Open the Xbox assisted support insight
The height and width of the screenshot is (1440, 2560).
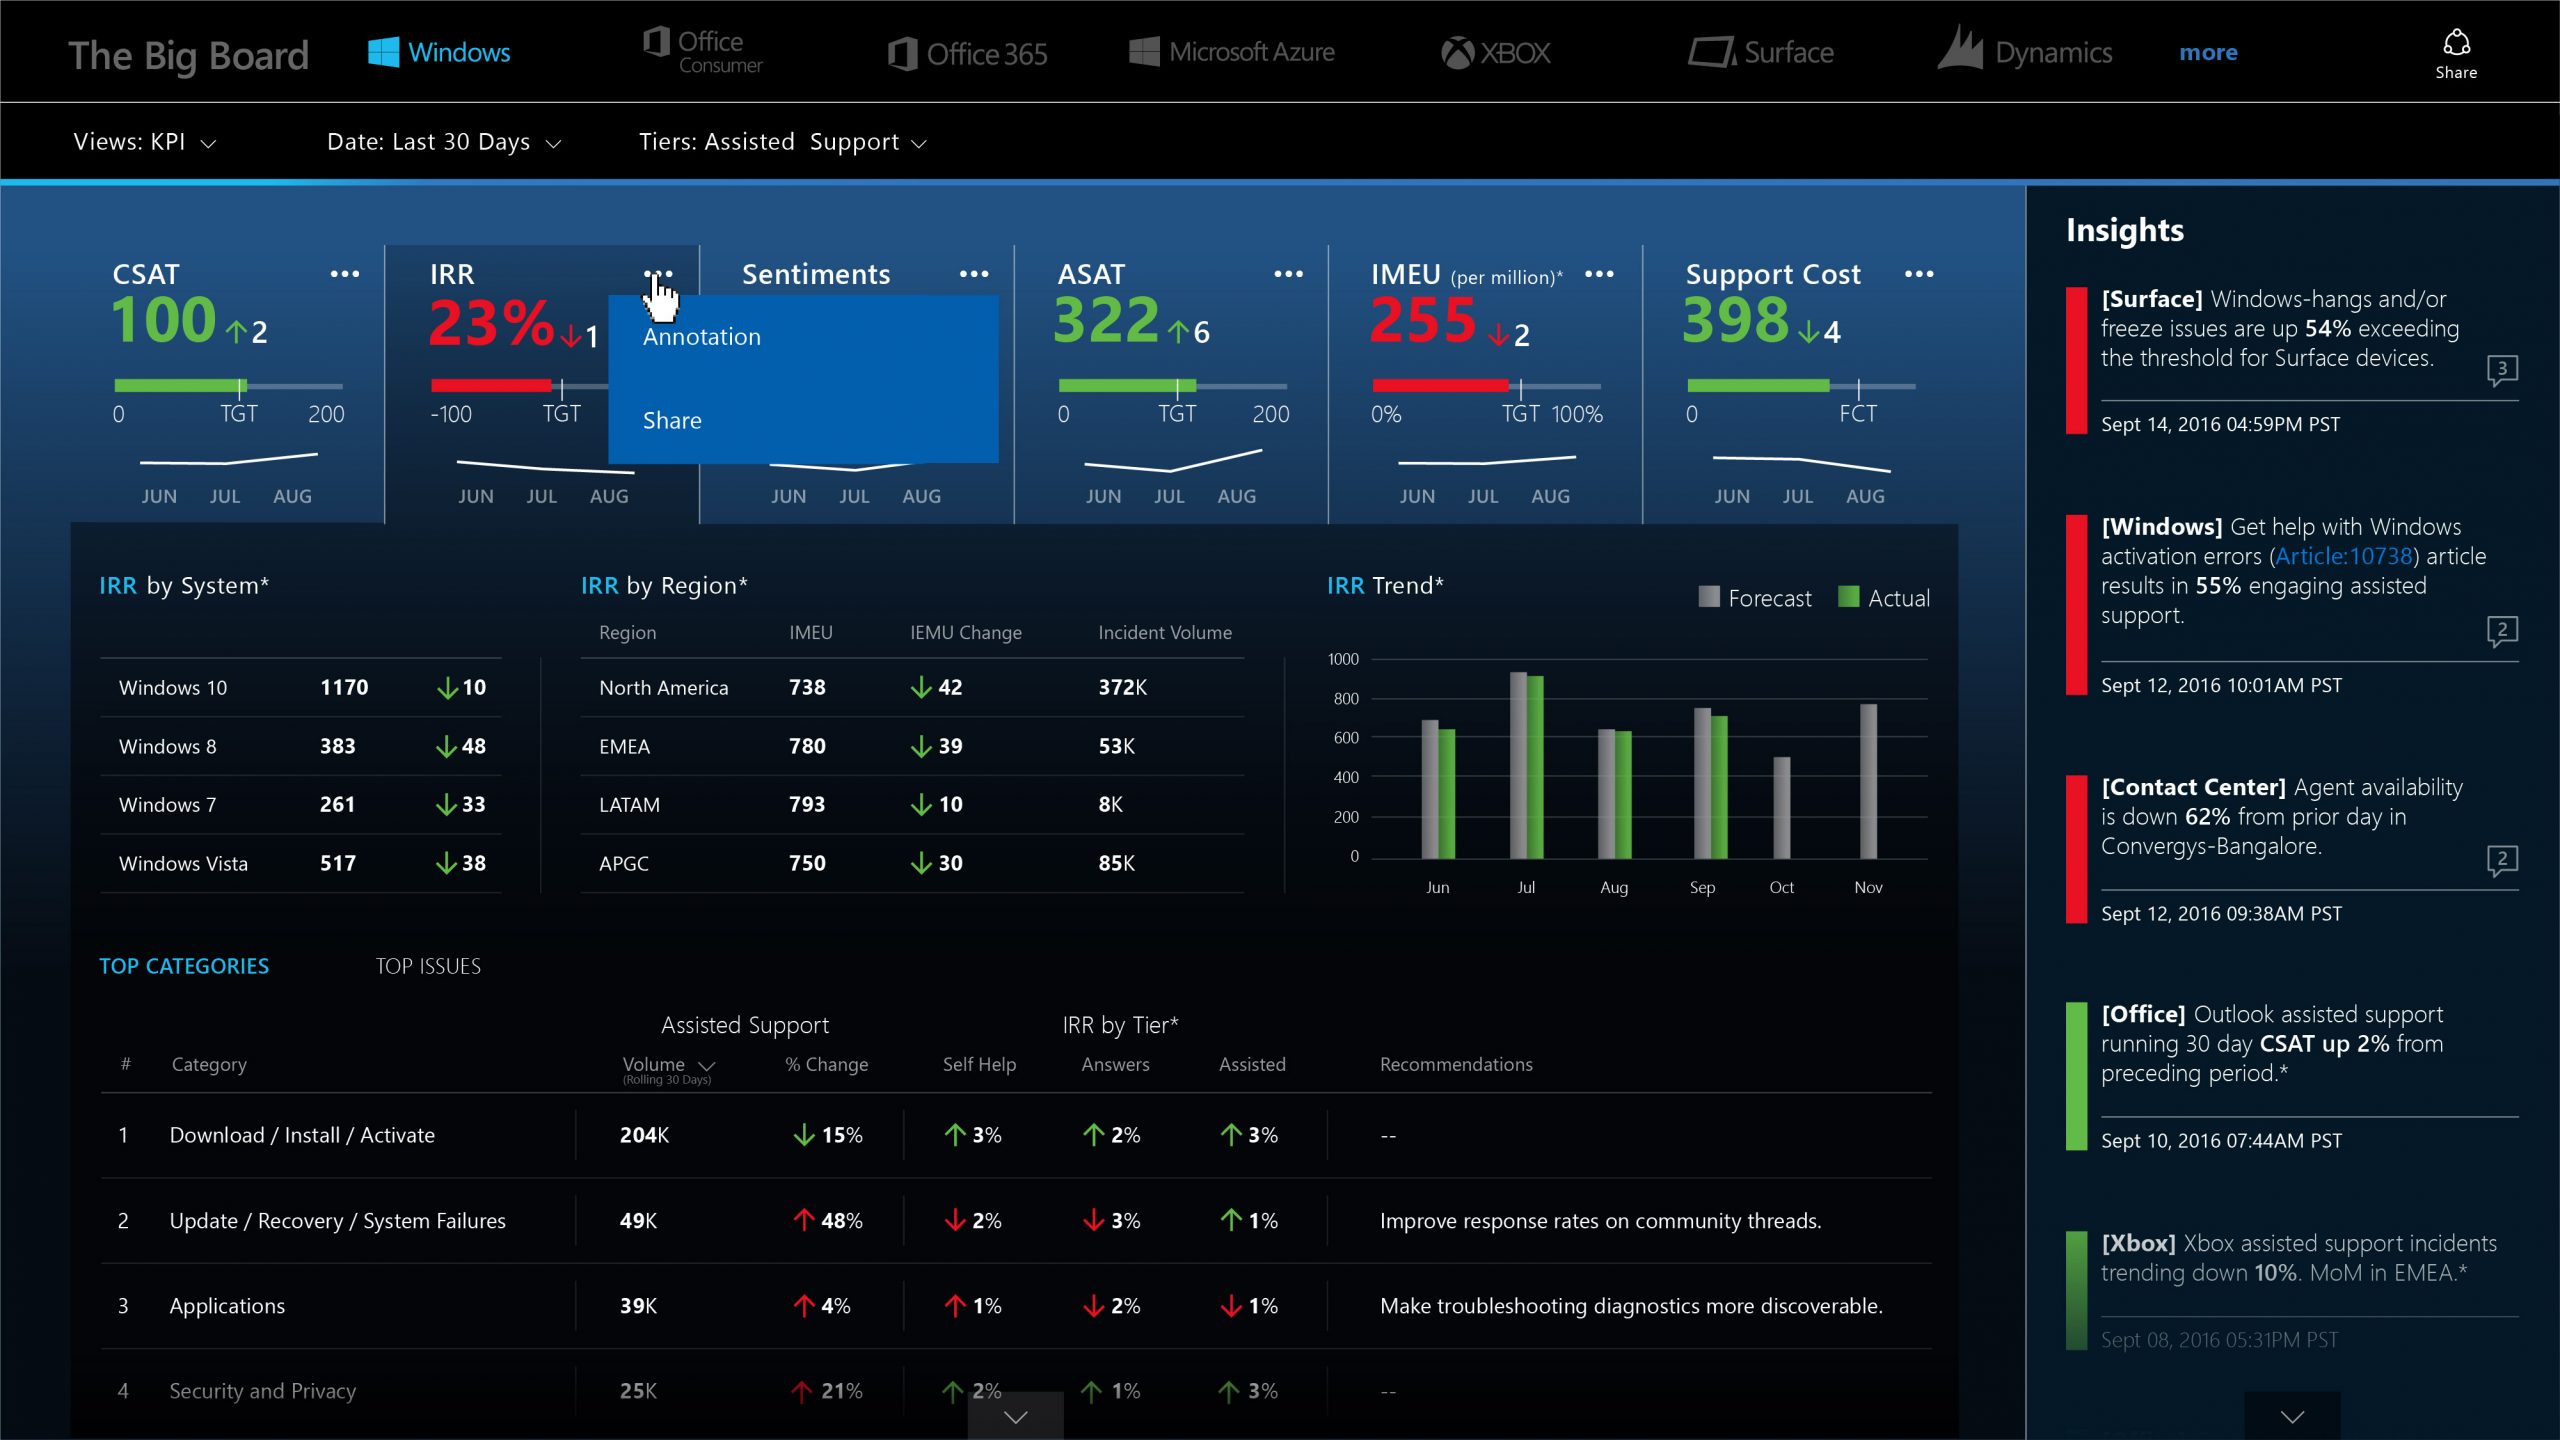click(x=2292, y=1291)
